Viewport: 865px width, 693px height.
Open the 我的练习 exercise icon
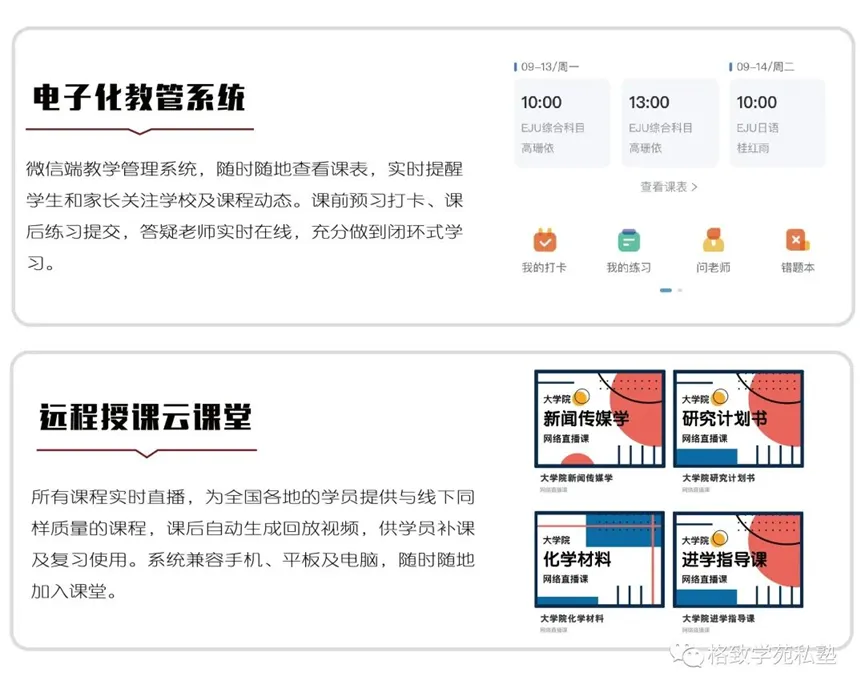click(629, 241)
